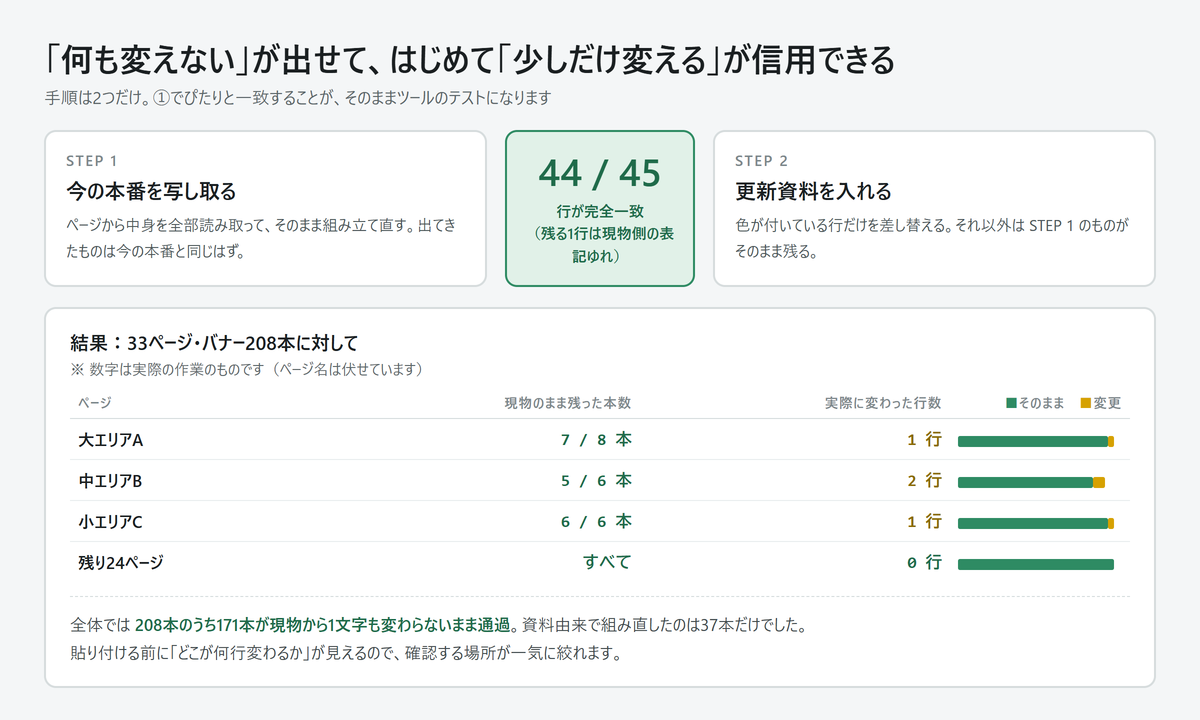The image size is (1200, 720).
Task: Click sentence 資料由来で組み直したのは37本だけでした
Action: click(x=664, y=626)
